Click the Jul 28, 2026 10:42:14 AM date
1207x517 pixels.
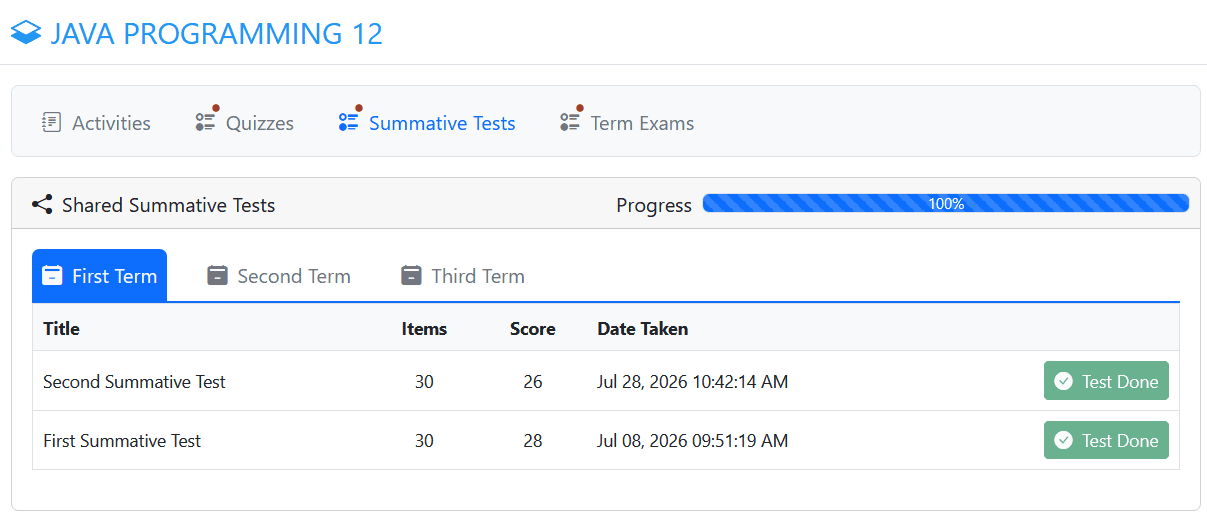coord(693,381)
